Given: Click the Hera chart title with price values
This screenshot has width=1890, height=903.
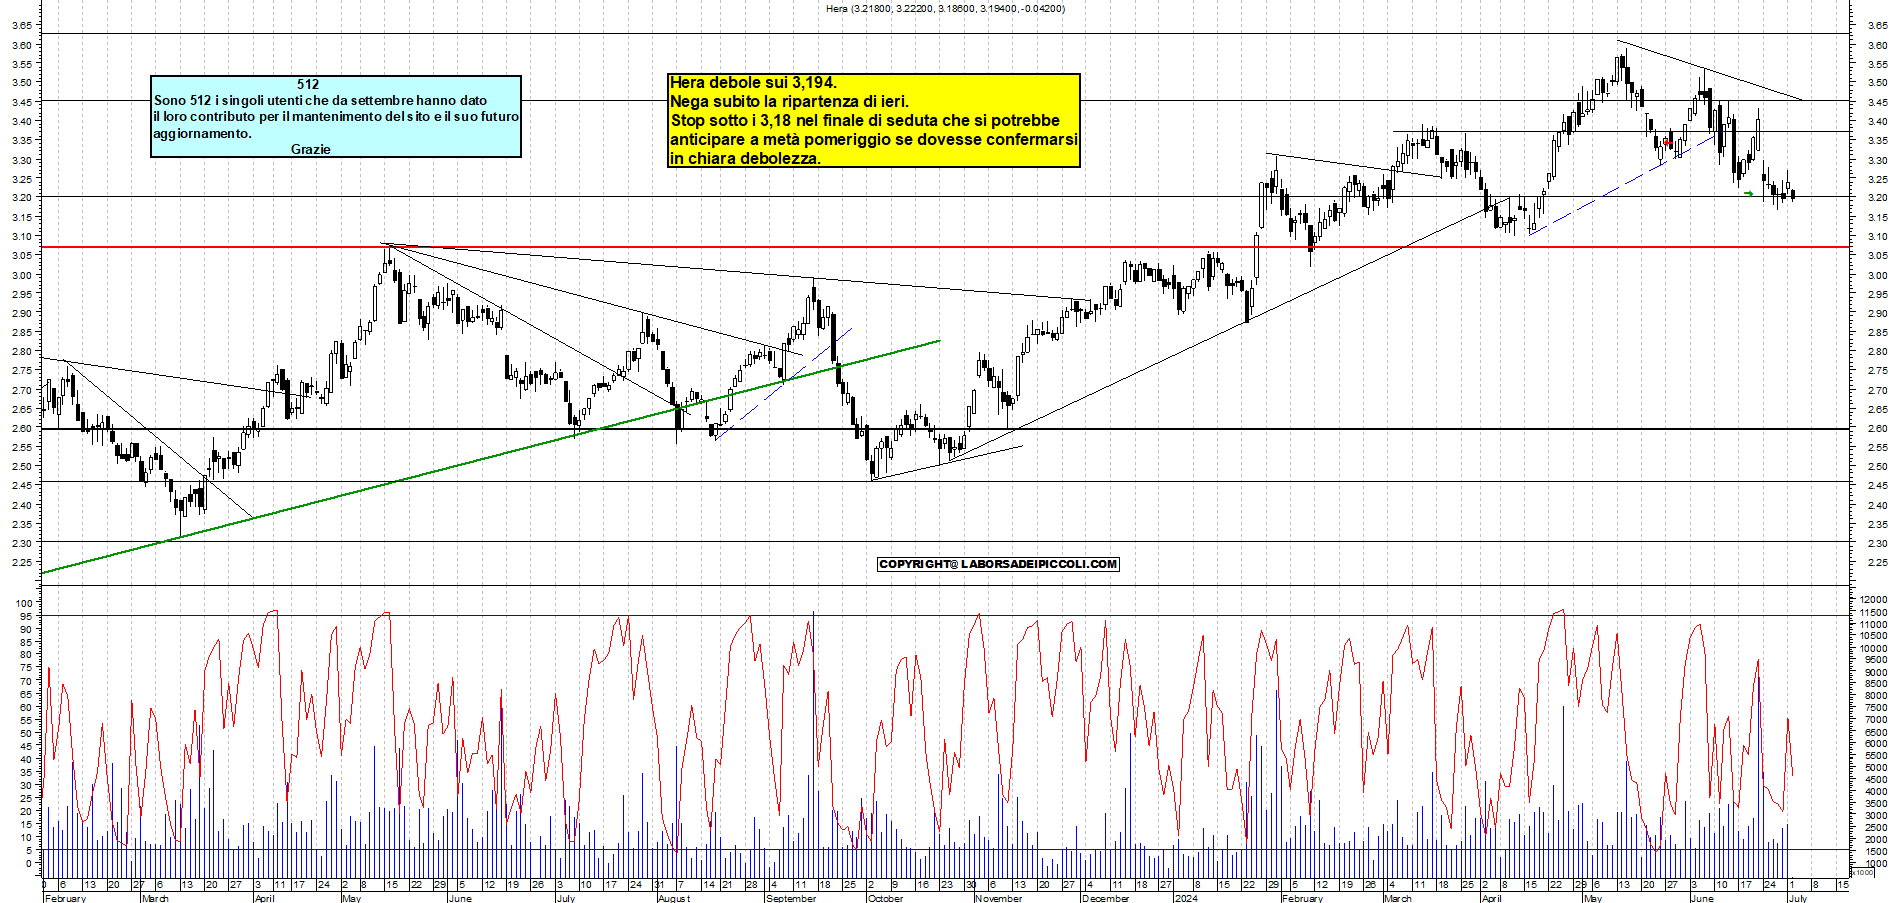Looking at the screenshot, I should 945,8.
